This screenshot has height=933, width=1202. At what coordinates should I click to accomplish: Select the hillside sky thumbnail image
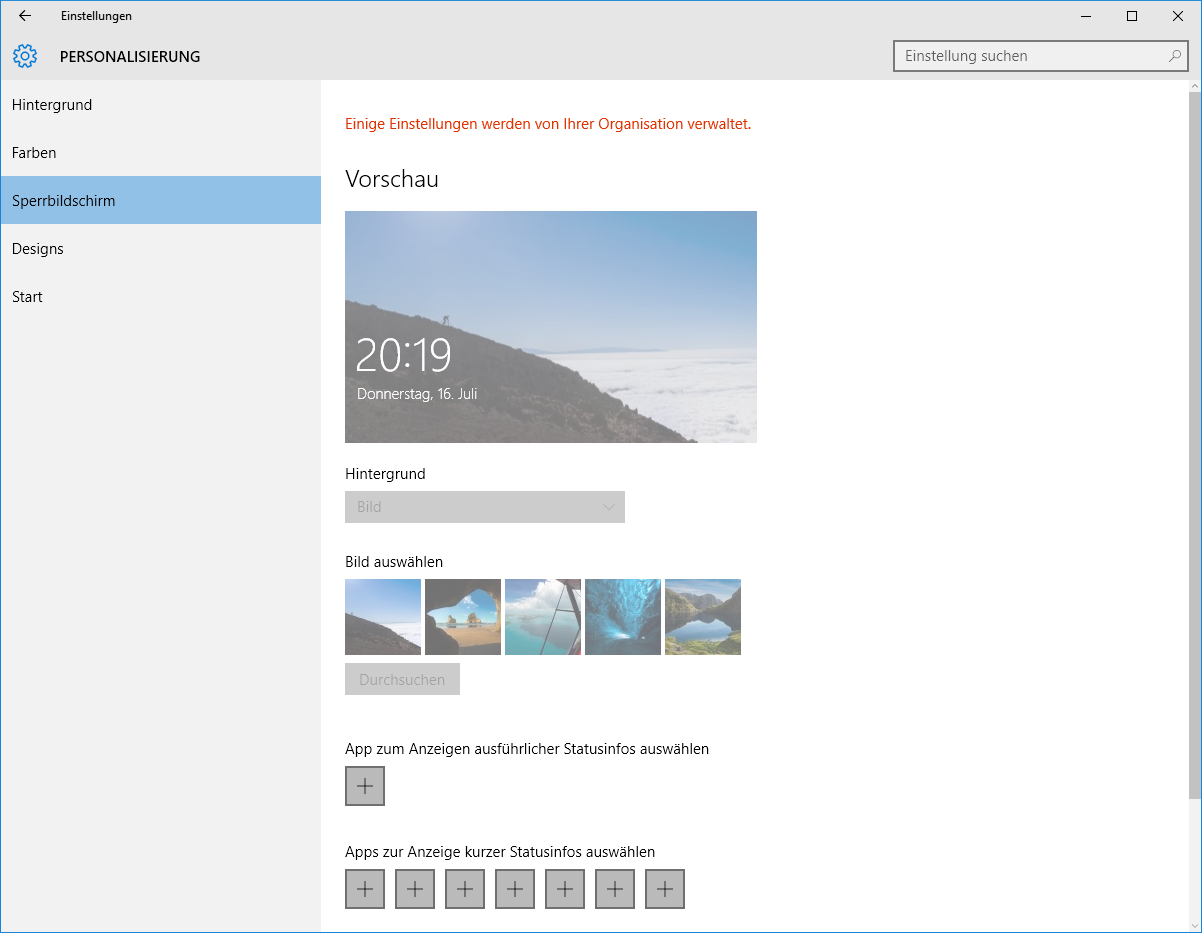pos(383,617)
